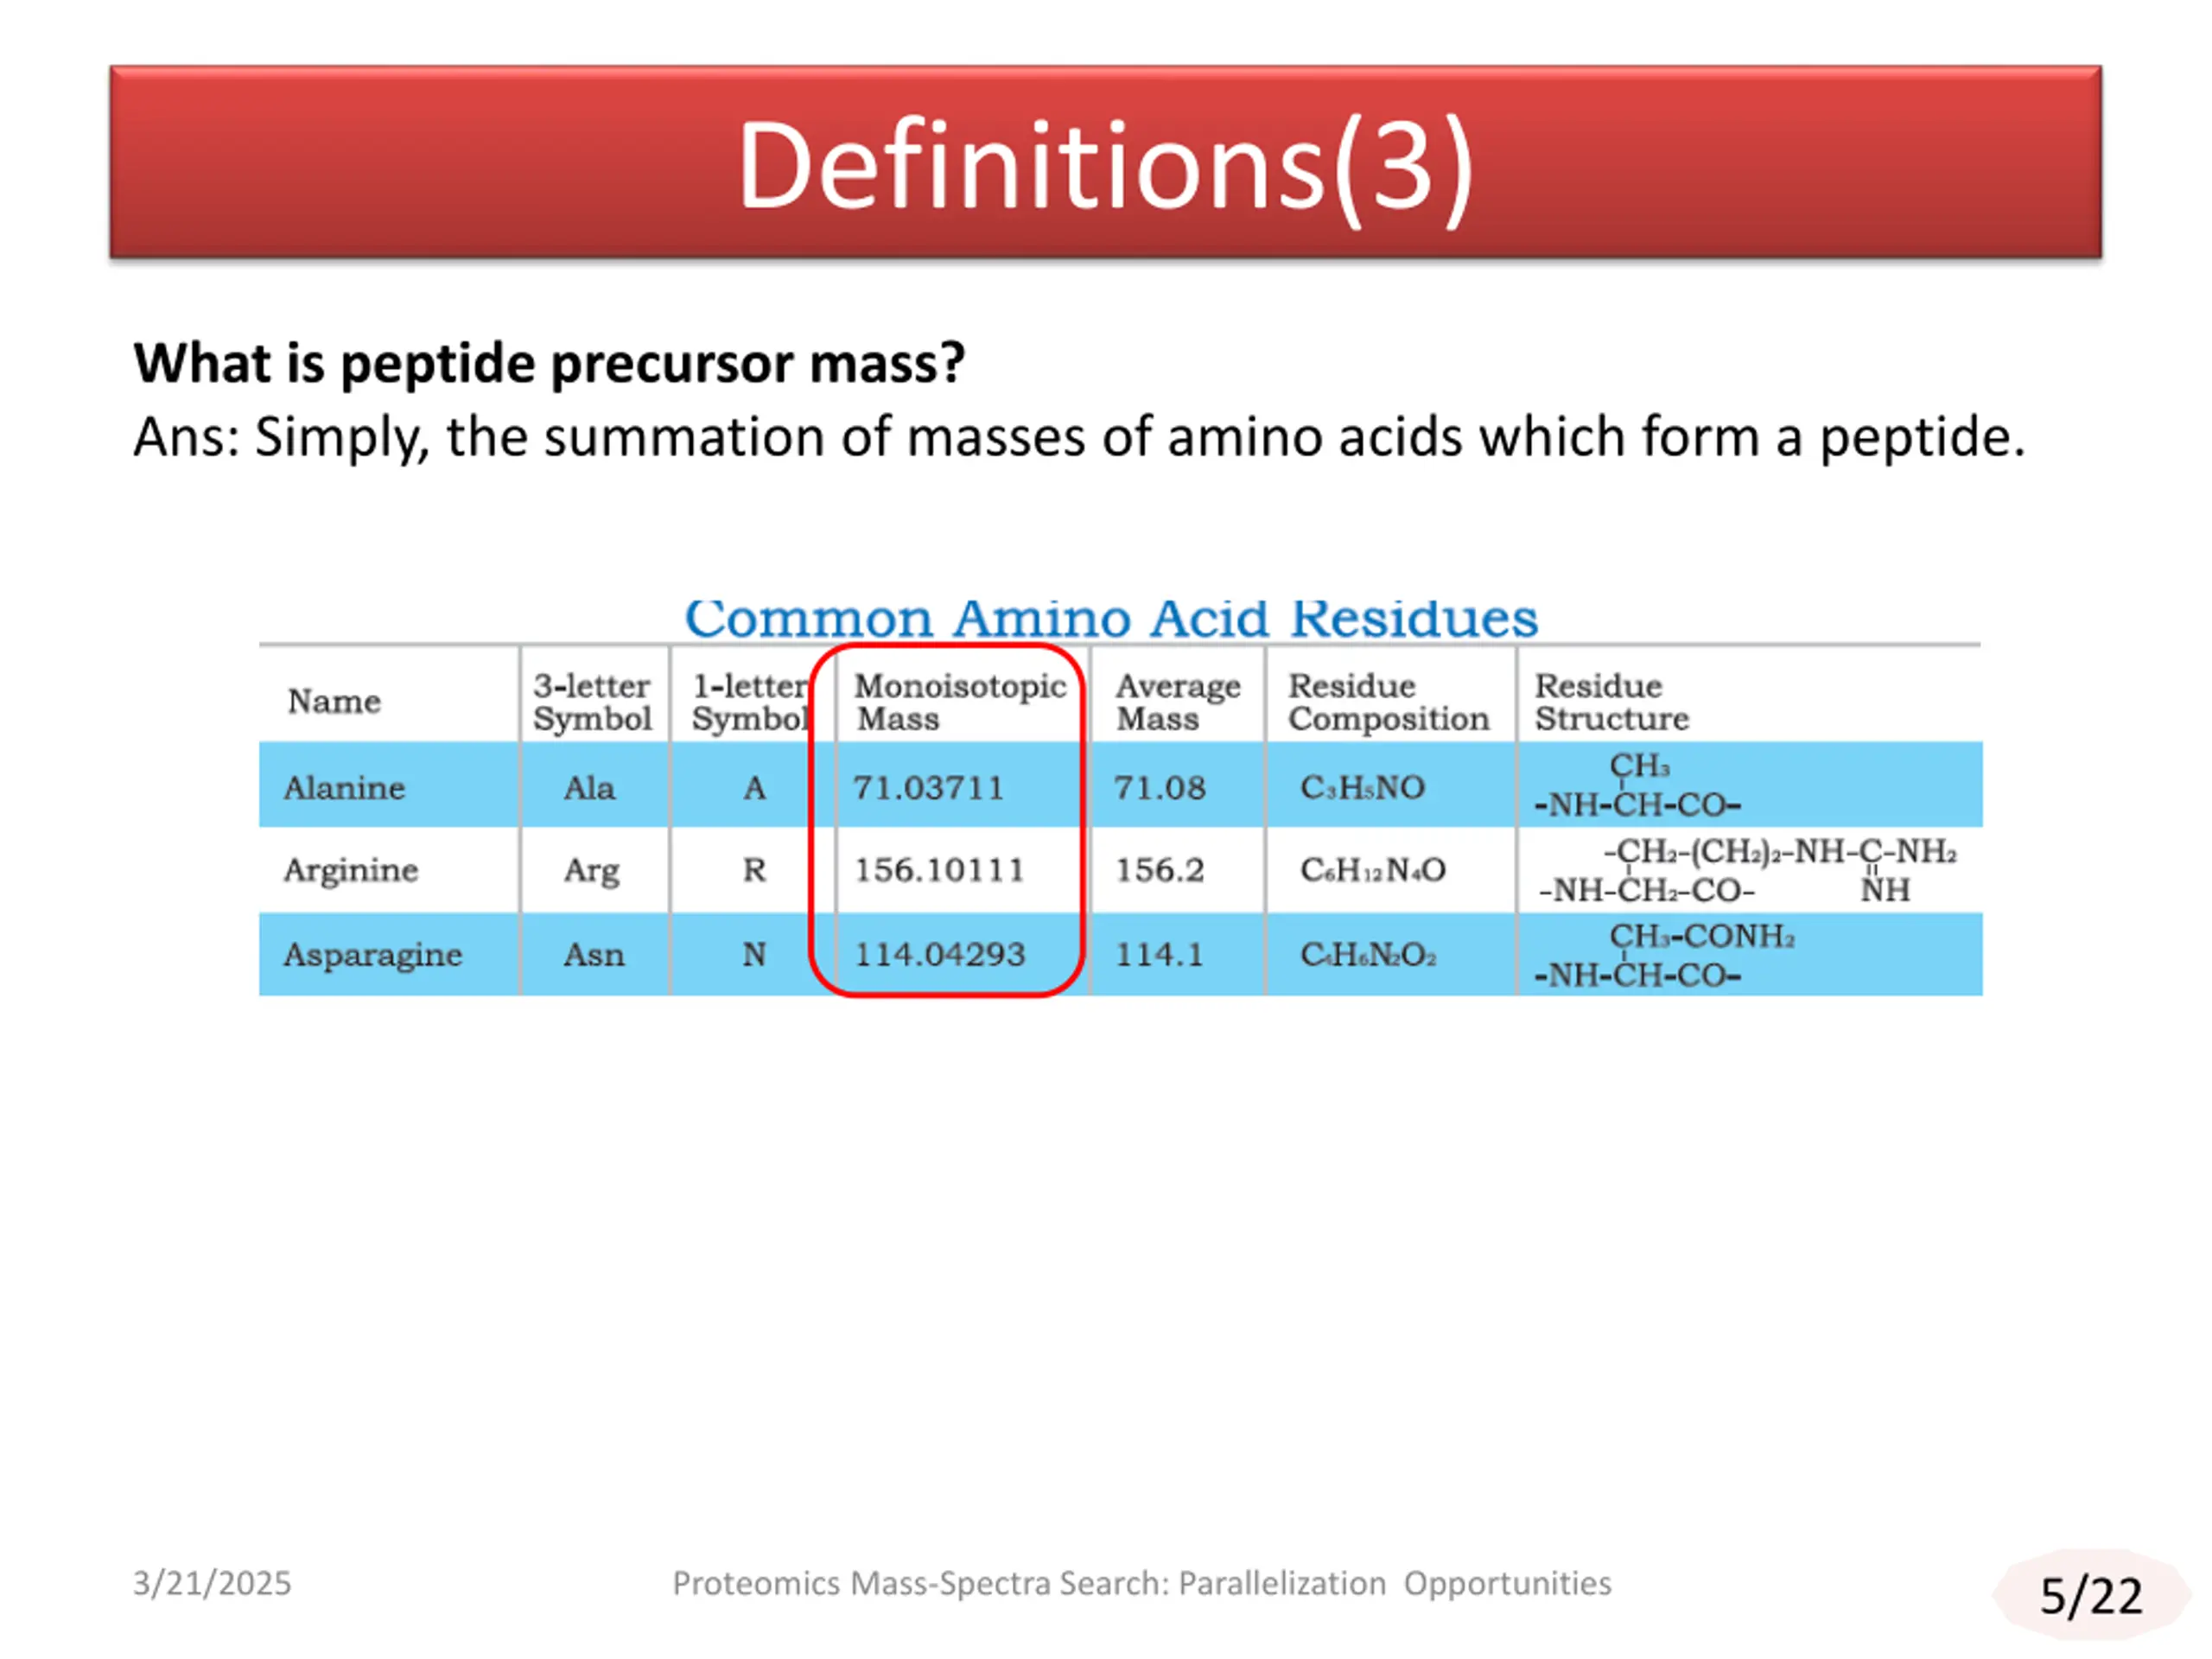Click the 'Common Amino Acid Residues' table heading

point(1111,618)
